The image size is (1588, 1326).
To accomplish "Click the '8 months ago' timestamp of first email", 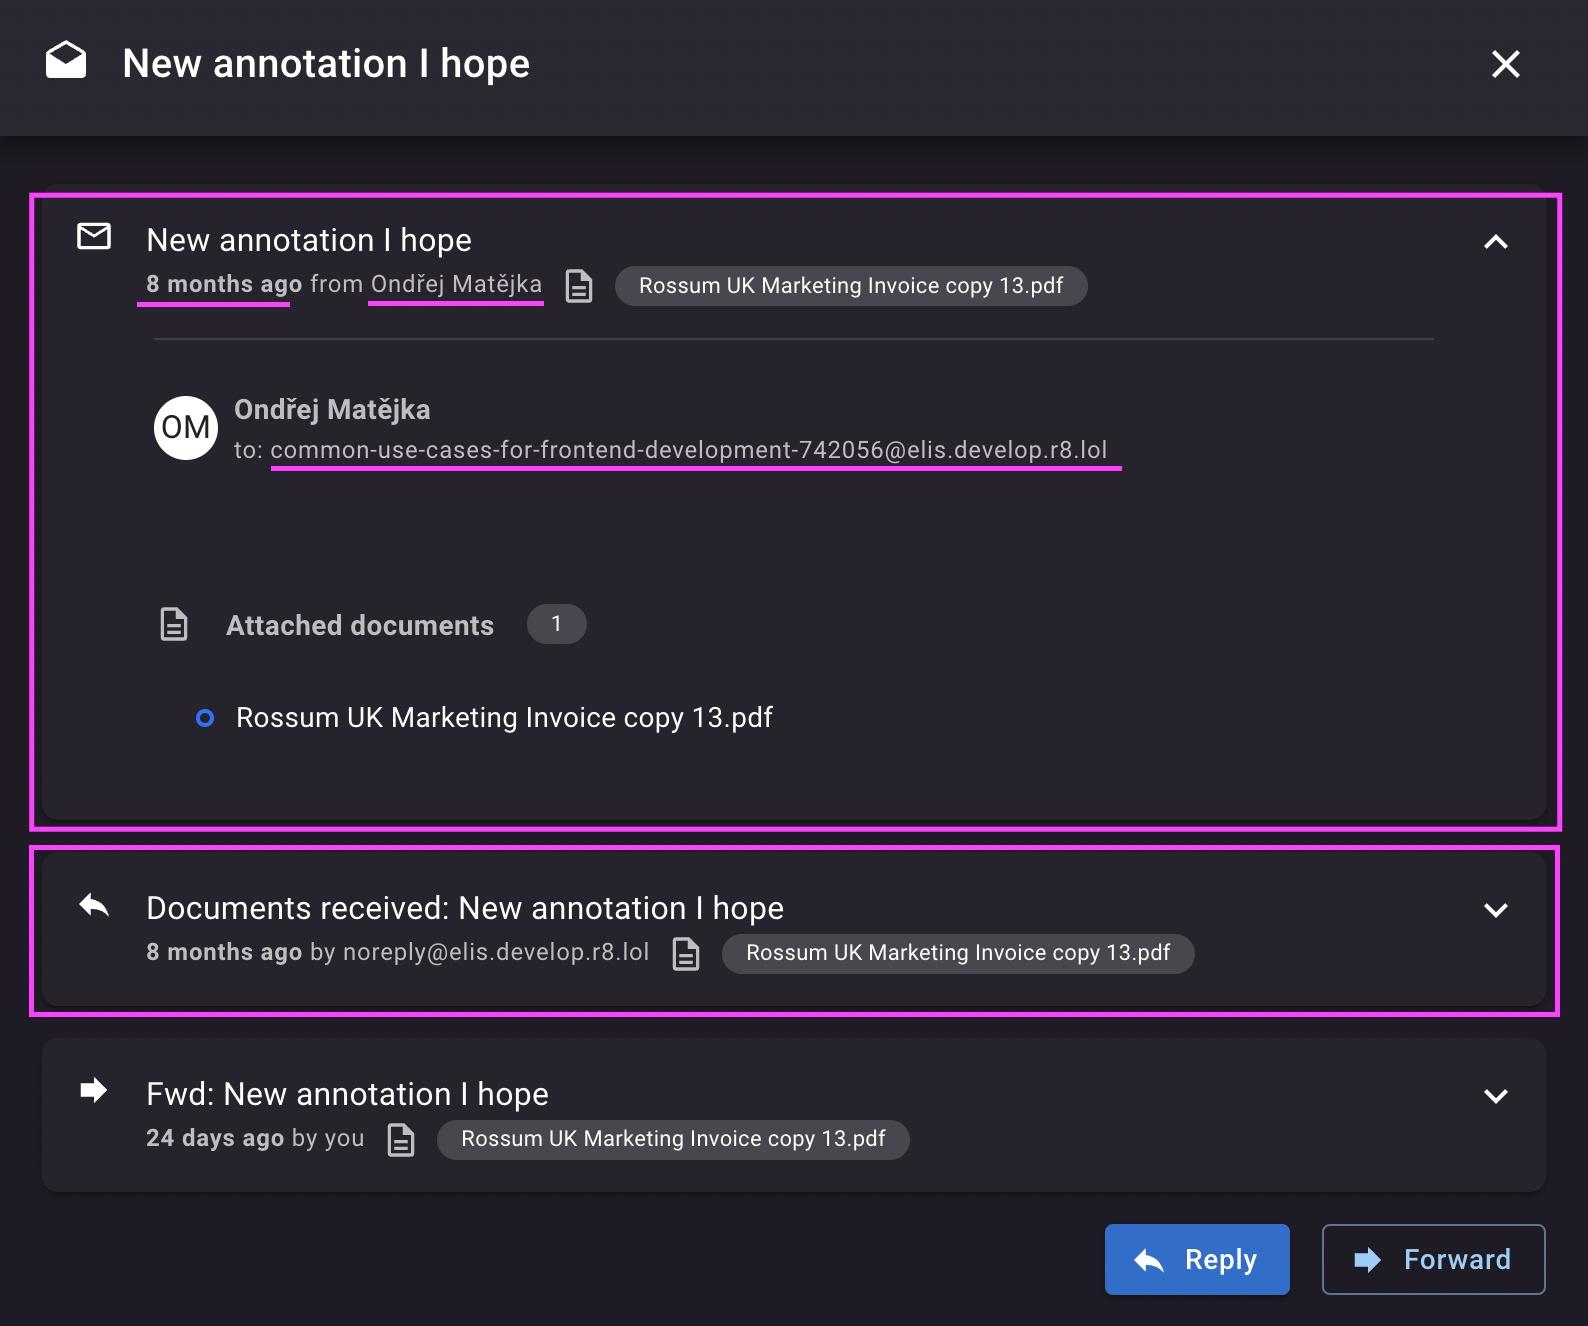I will click(x=224, y=284).
